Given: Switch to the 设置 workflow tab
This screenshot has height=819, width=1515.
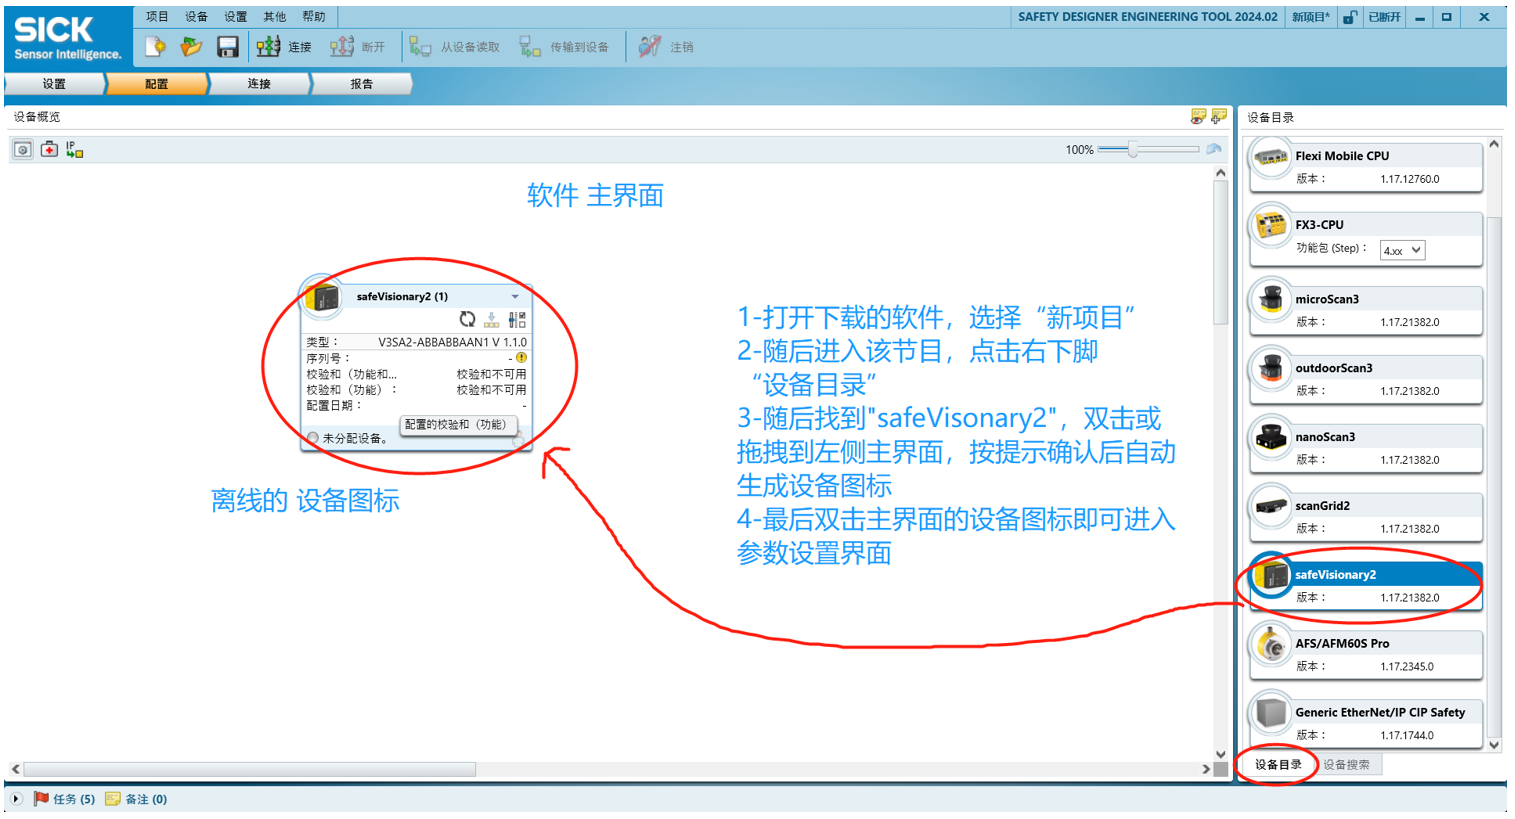Looking at the screenshot, I should coord(54,84).
